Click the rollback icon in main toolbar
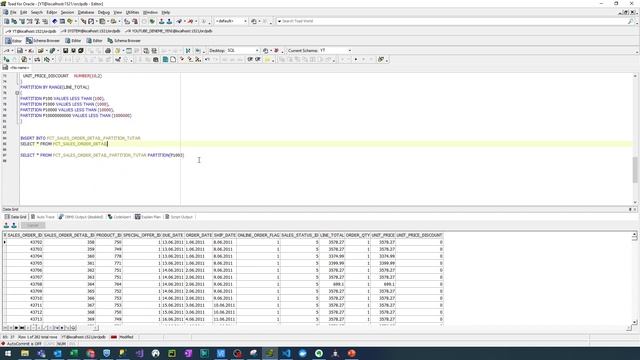The image size is (640, 360). pos(169,21)
